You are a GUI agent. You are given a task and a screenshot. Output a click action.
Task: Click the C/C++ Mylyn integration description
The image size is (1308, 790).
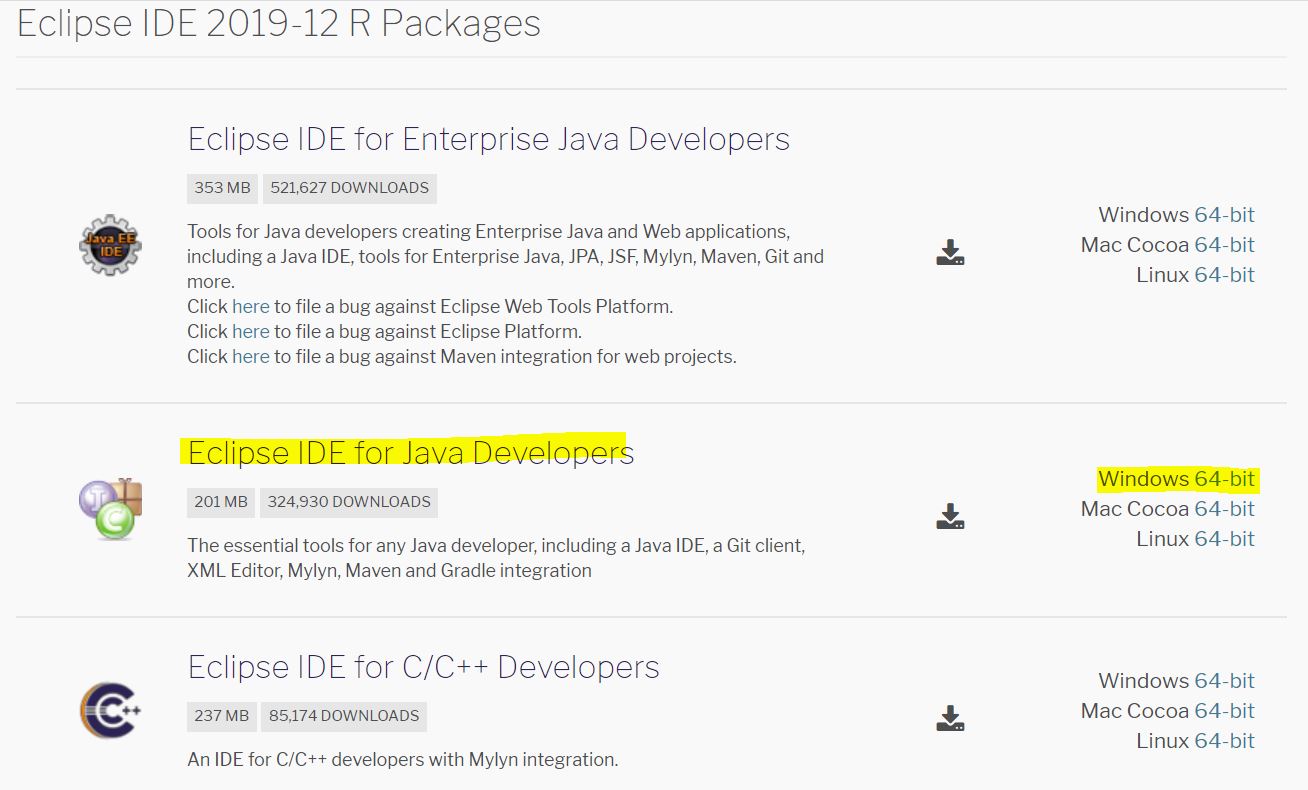click(x=403, y=760)
